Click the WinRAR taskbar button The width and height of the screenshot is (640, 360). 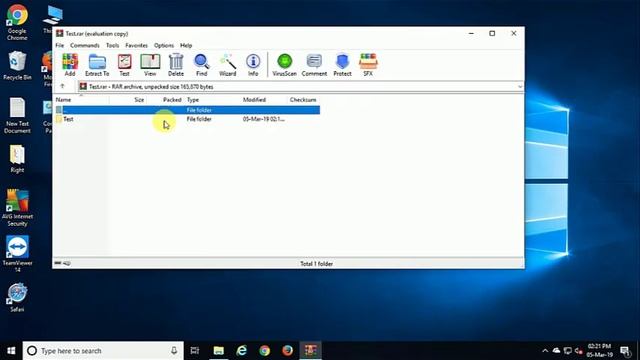[310, 351]
